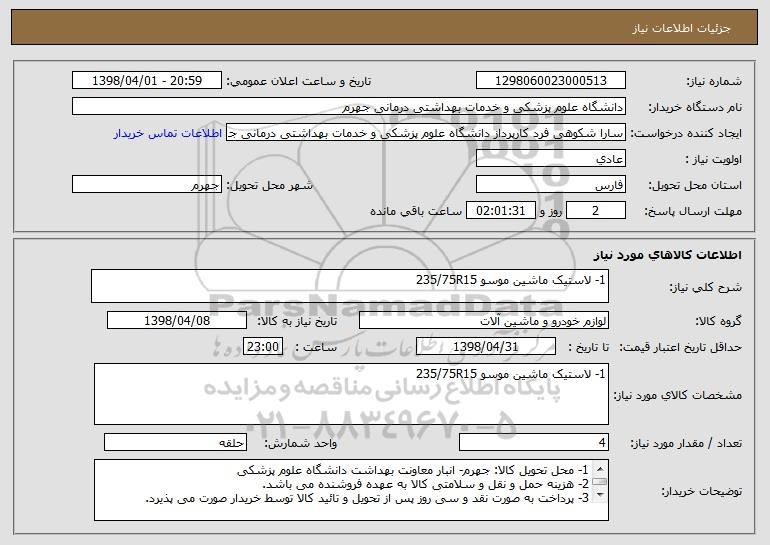
Task: Click the buyer note line about transport cost
Action: (x=425, y=484)
